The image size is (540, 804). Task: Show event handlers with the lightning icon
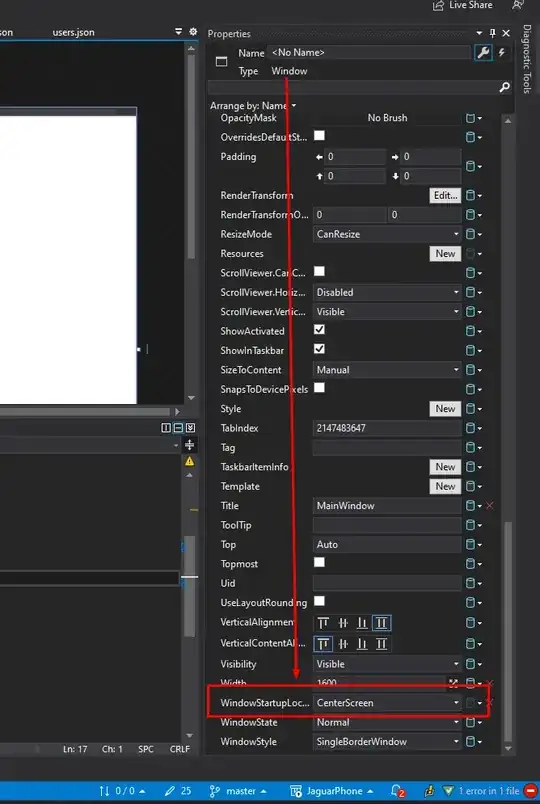502,52
